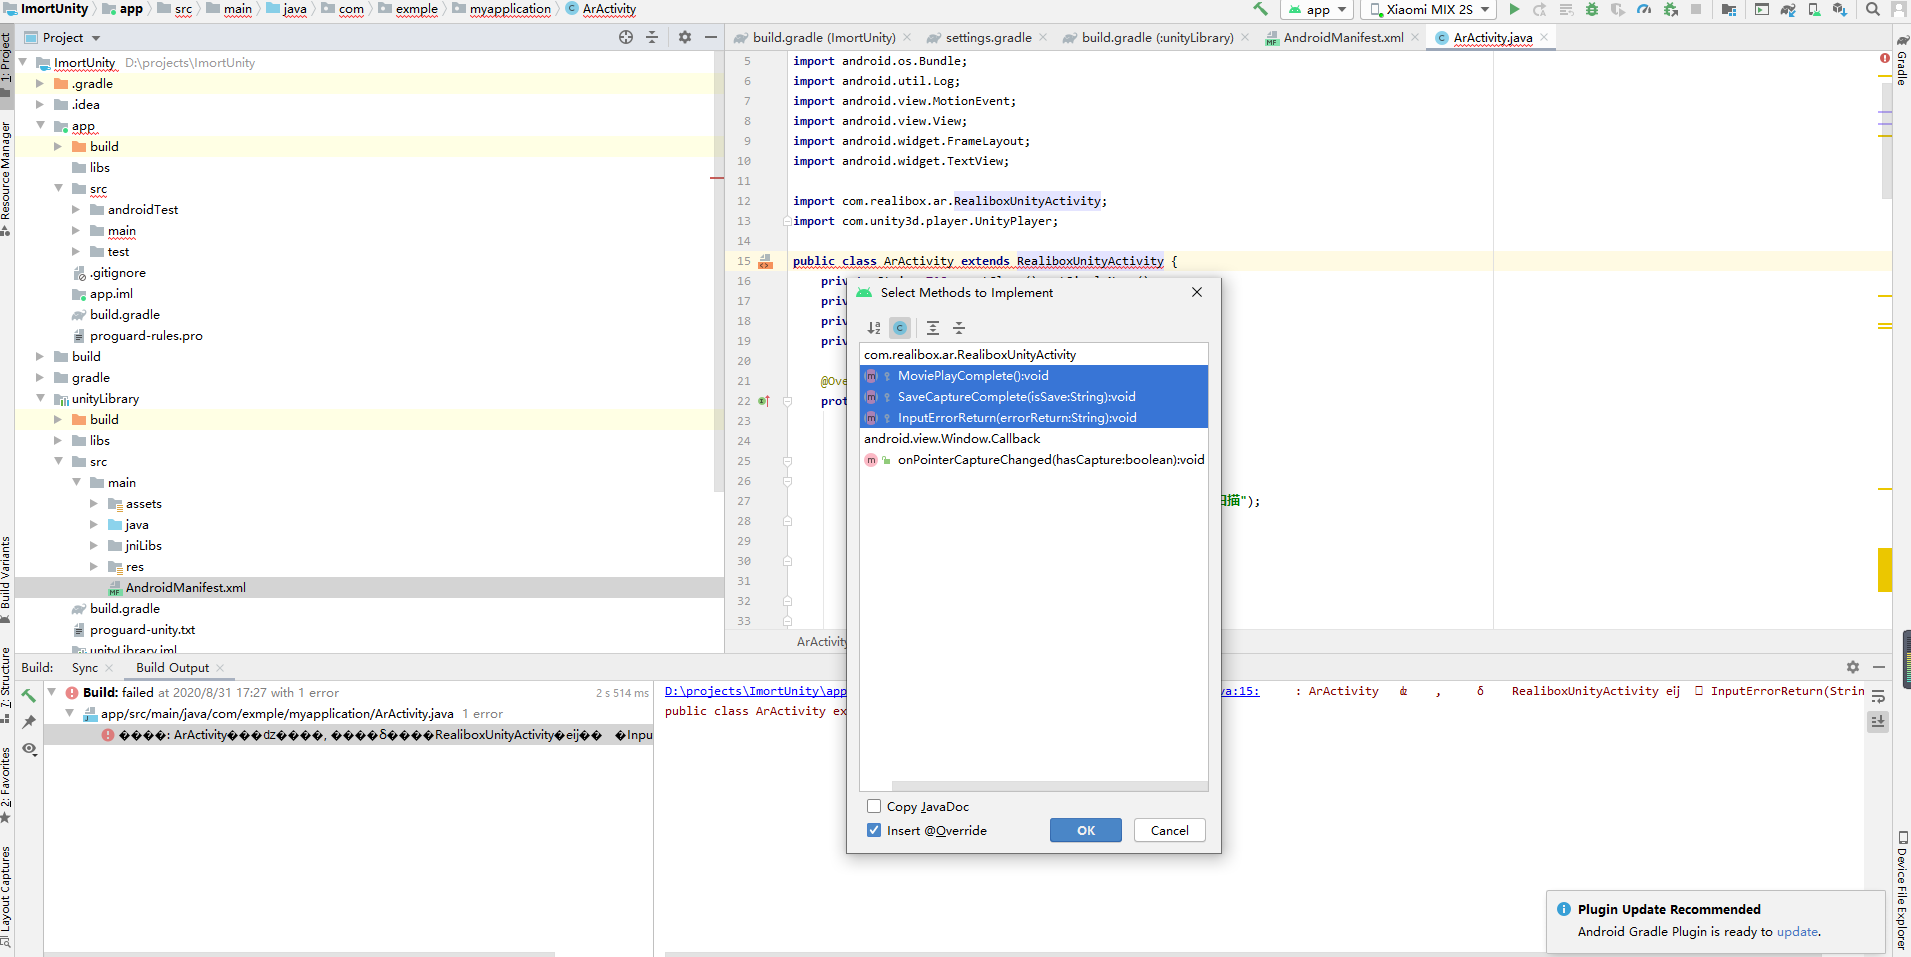
Task: Click yellow warning stripe on editor scrollbar
Action: click(x=1884, y=570)
